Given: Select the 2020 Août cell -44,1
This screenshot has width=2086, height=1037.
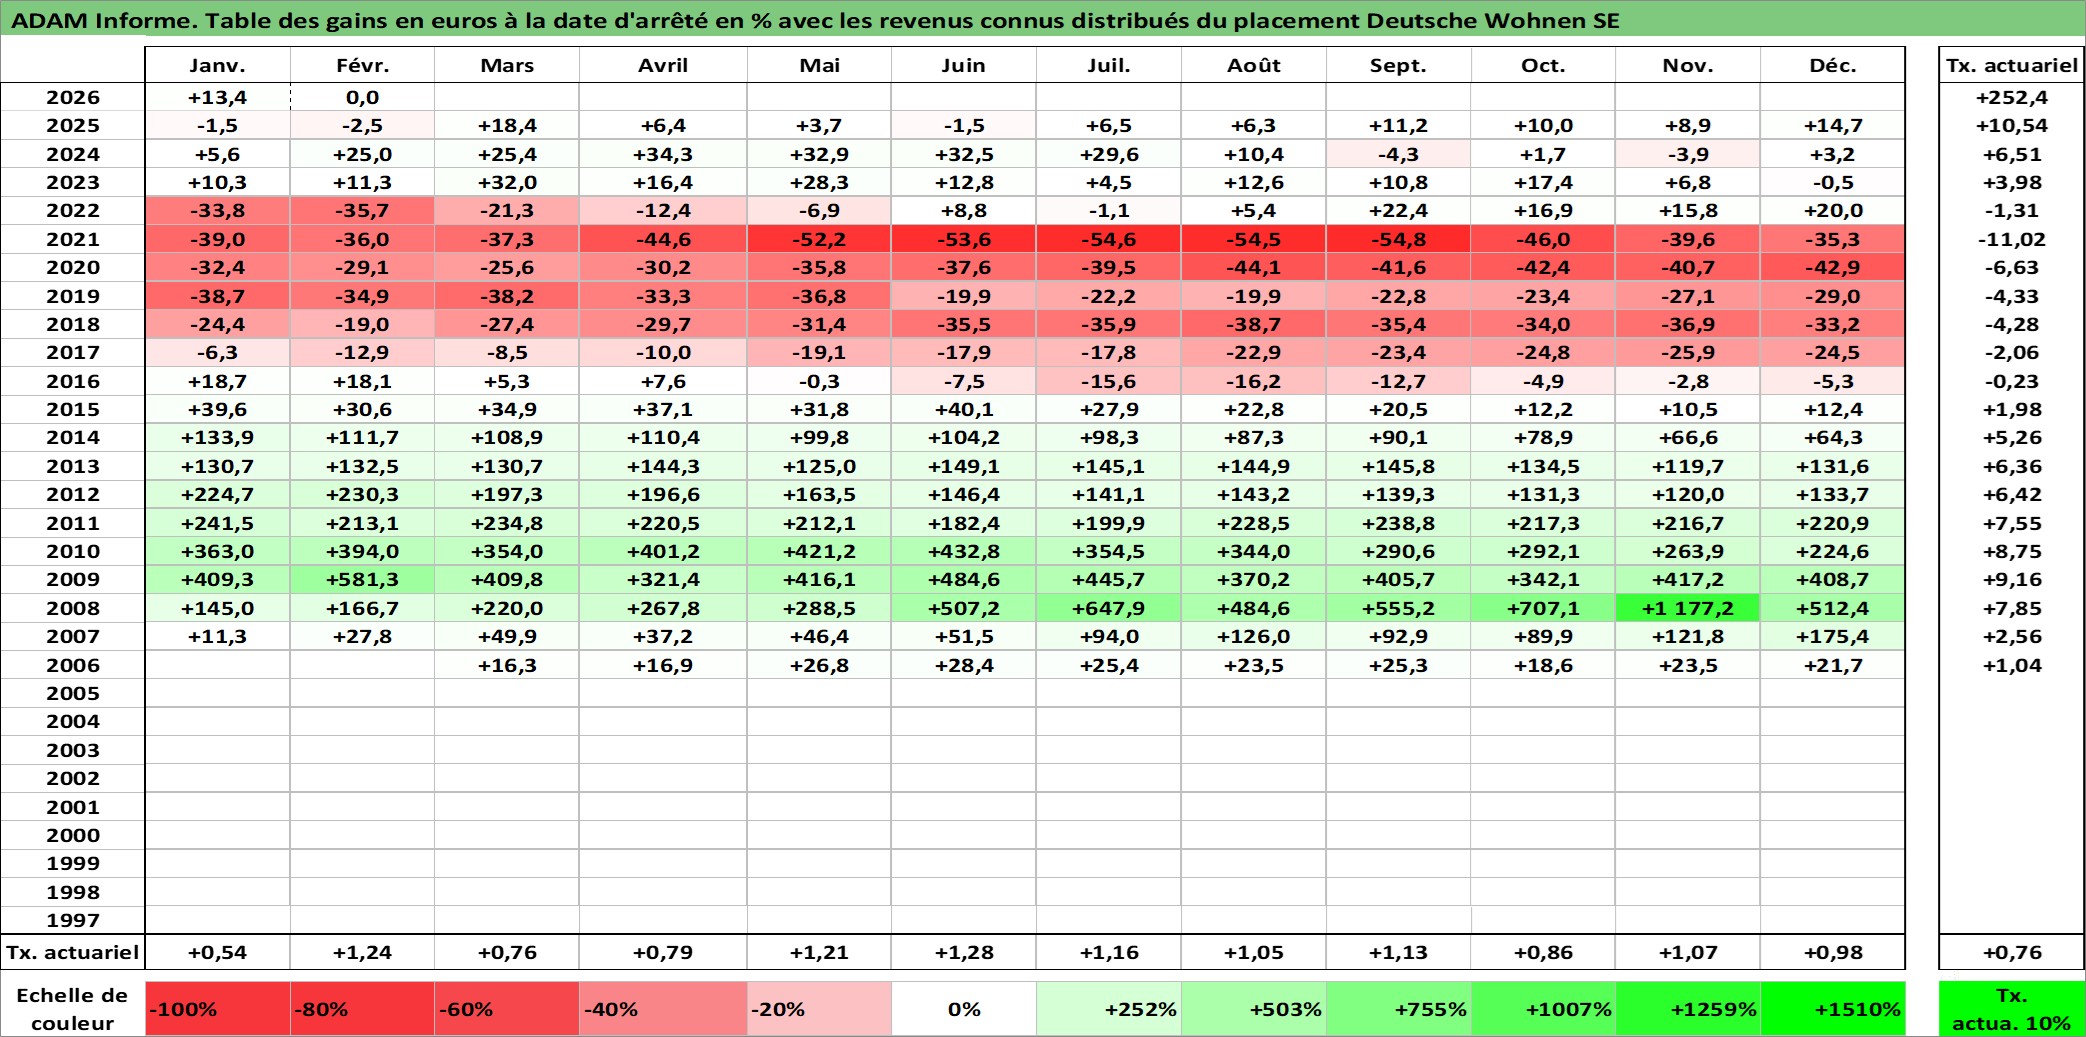Looking at the screenshot, I should 1254,267.
